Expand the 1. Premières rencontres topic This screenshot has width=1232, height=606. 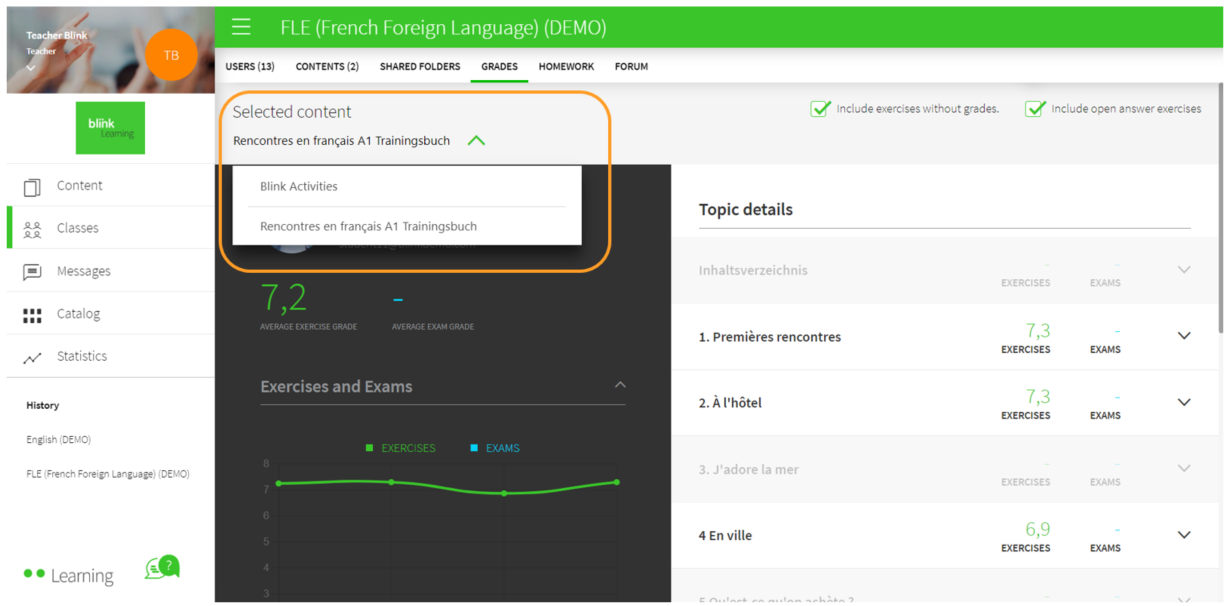(1184, 336)
